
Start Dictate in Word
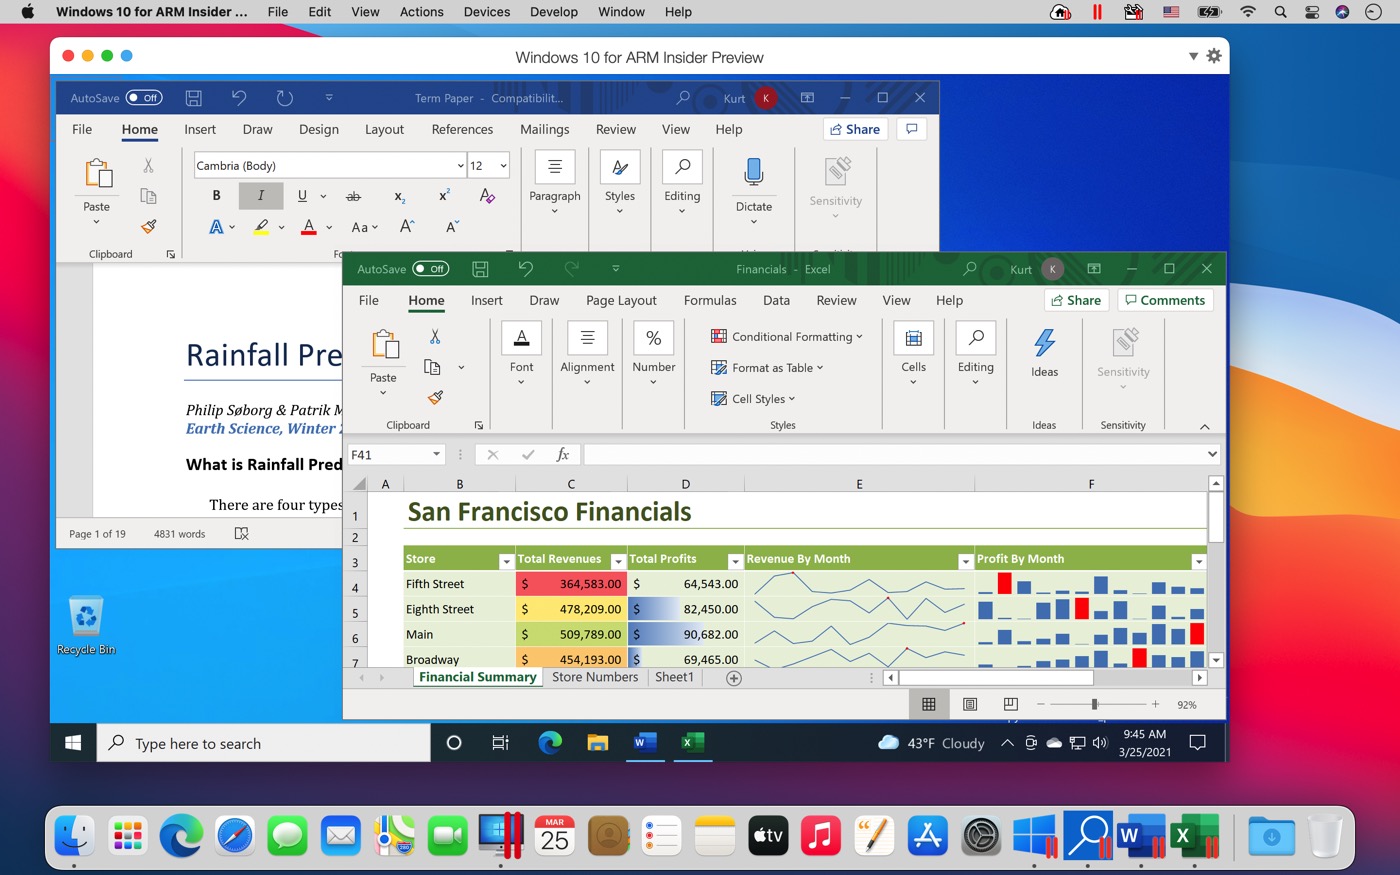coord(753,180)
